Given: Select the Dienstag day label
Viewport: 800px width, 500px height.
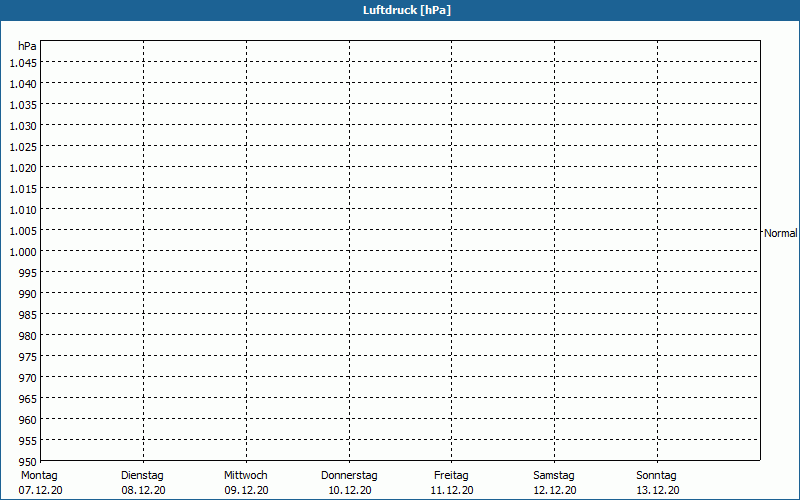Looking at the screenshot, I should (x=142, y=475).
